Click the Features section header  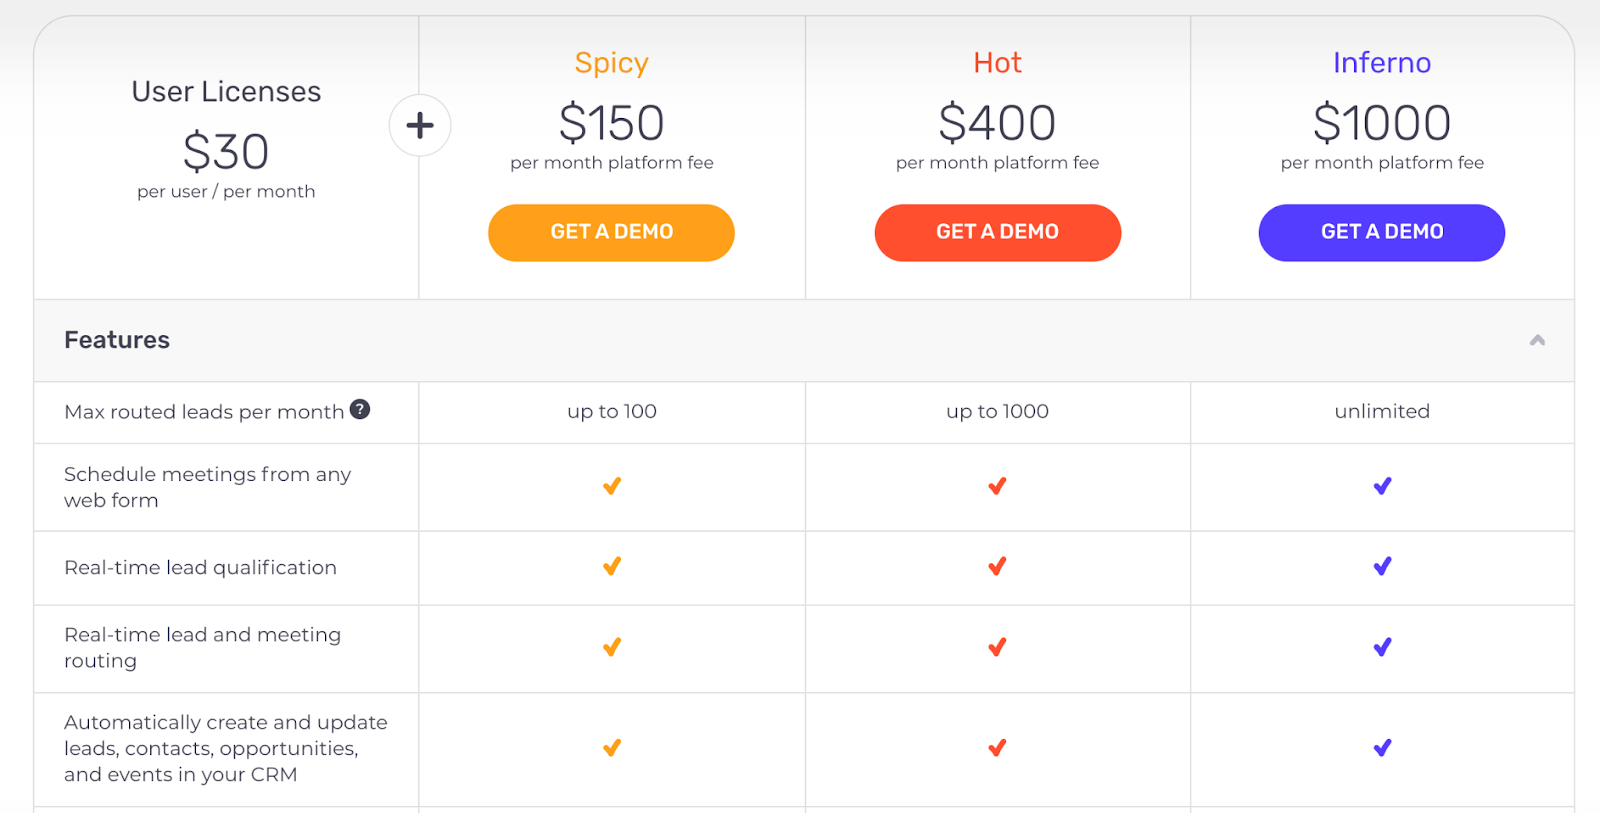click(x=117, y=340)
